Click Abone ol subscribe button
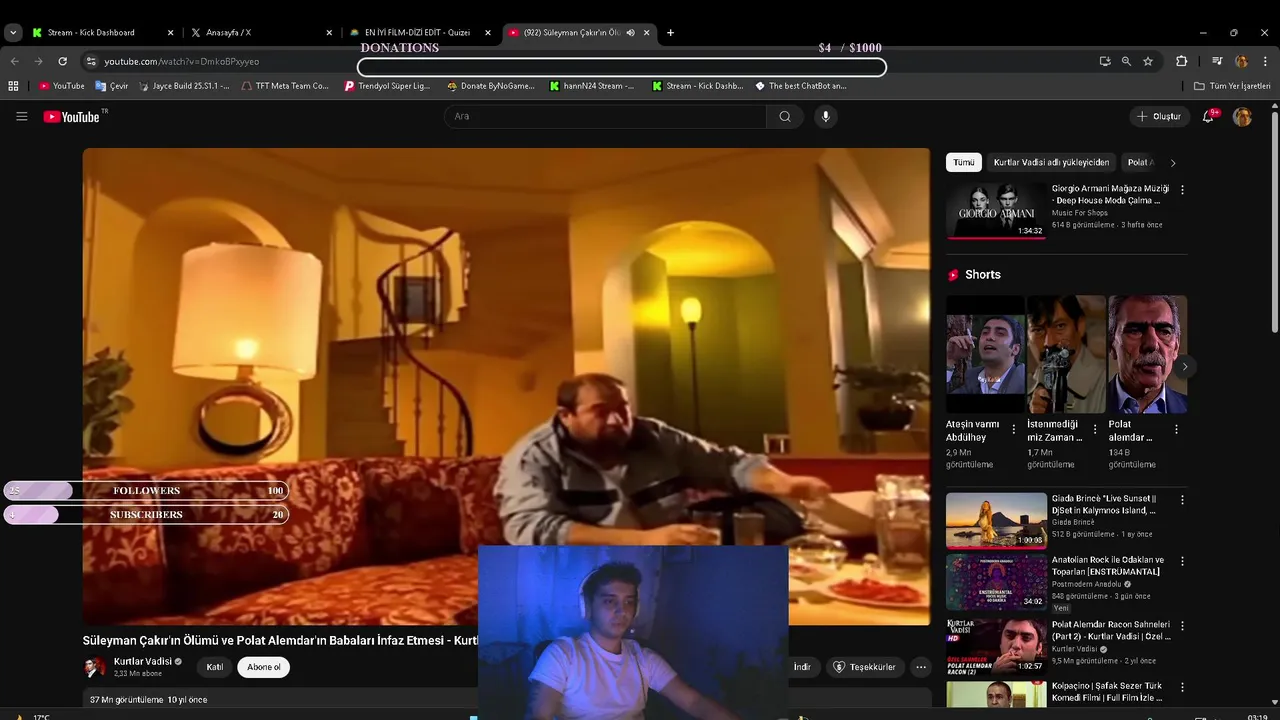 (x=264, y=667)
